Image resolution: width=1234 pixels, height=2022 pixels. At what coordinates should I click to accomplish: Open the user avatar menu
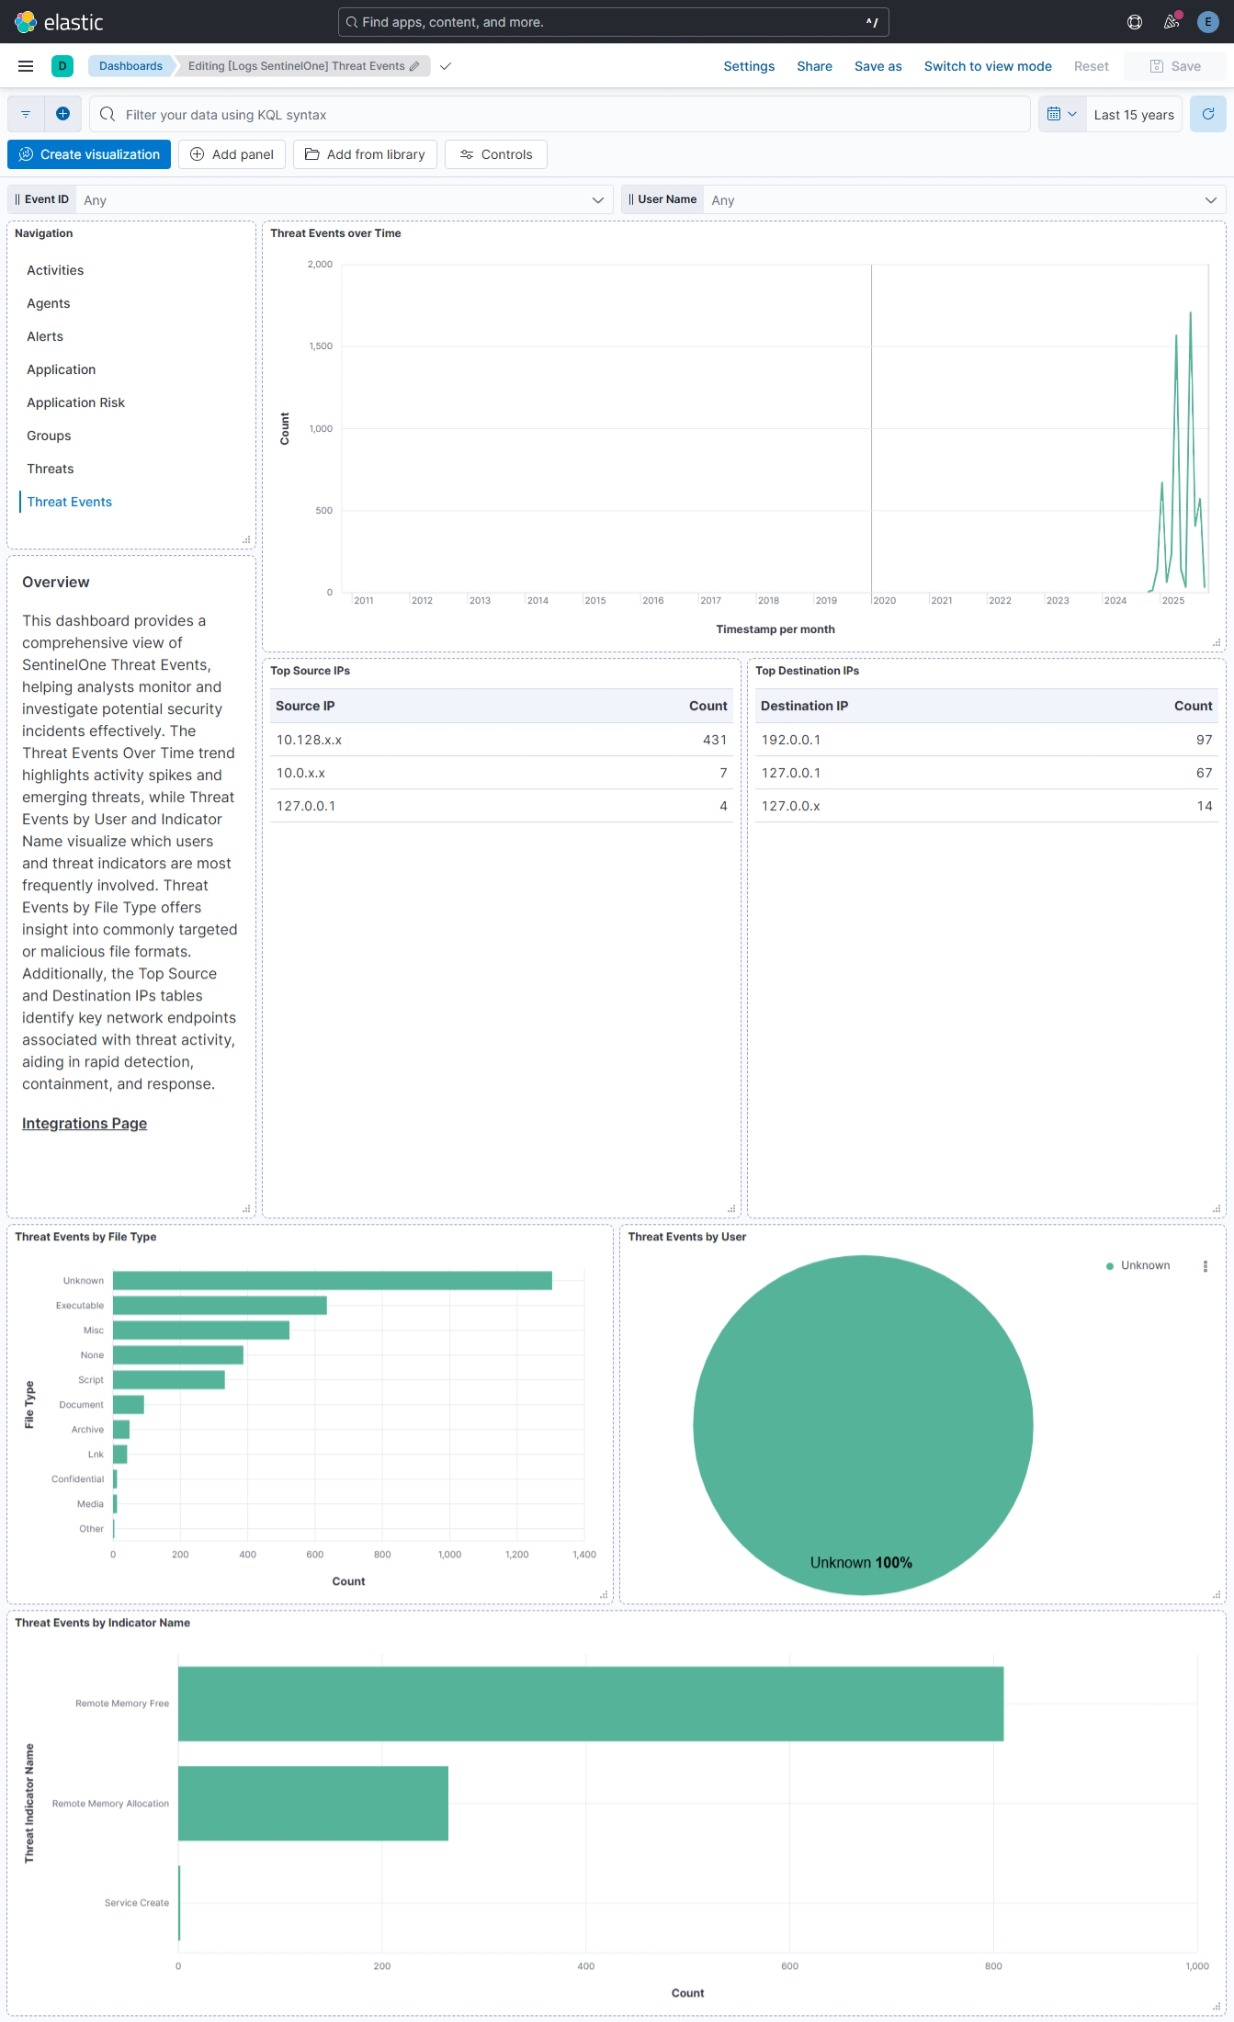coord(1207,22)
